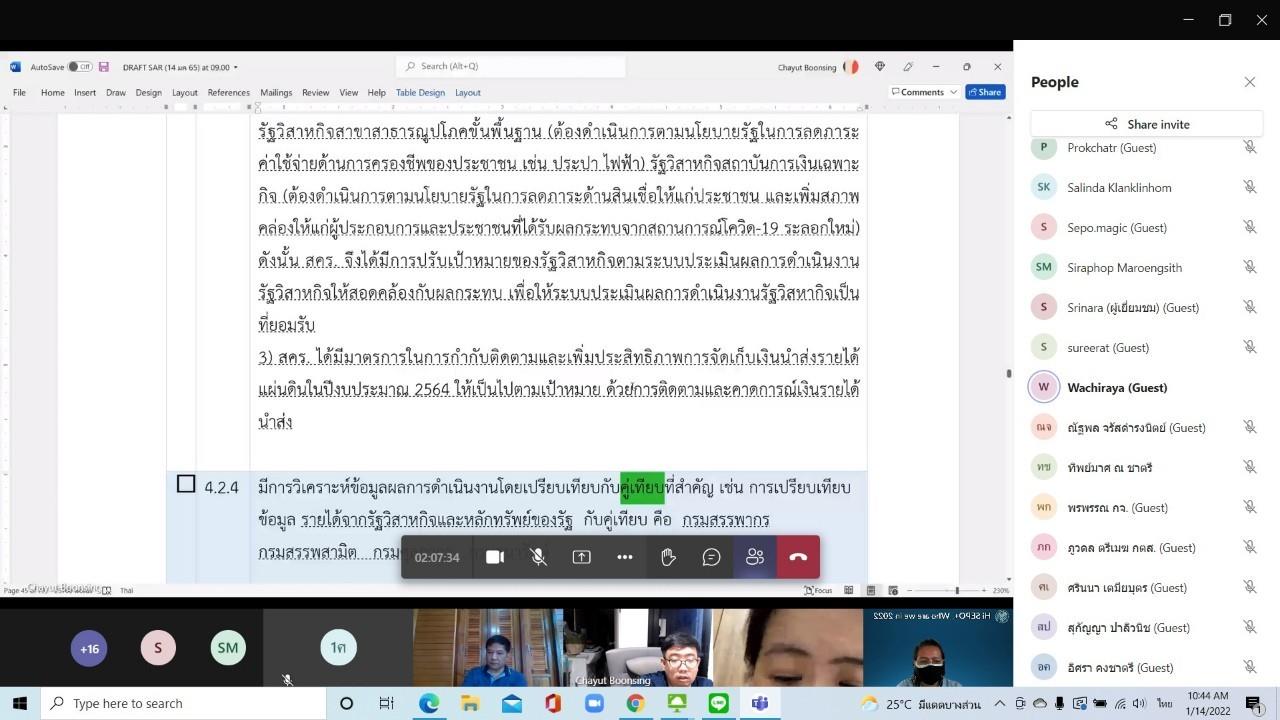Switch to the Table Design tab

coord(420,92)
